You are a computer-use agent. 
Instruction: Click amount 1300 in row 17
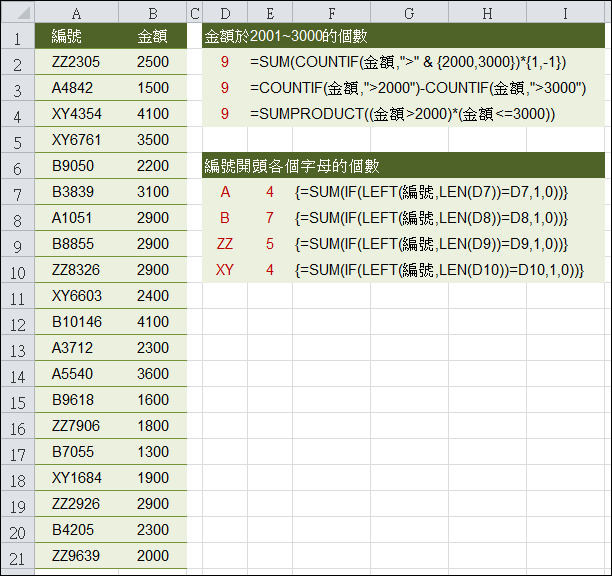click(153, 452)
